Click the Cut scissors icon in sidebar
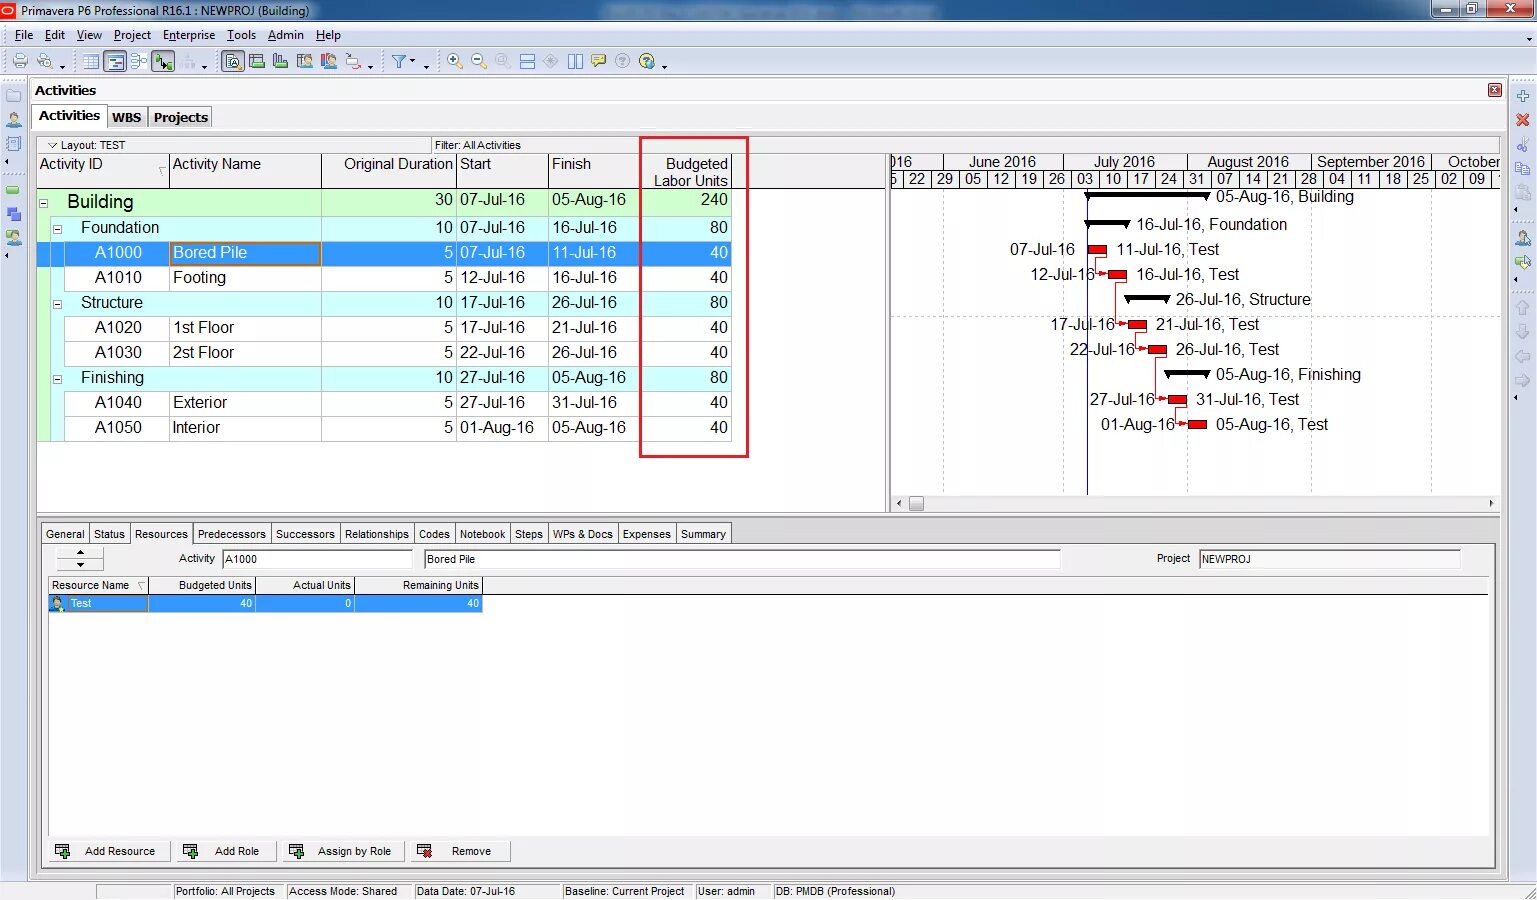The height and width of the screenshot is (900, 1537). click(1523, 145)
